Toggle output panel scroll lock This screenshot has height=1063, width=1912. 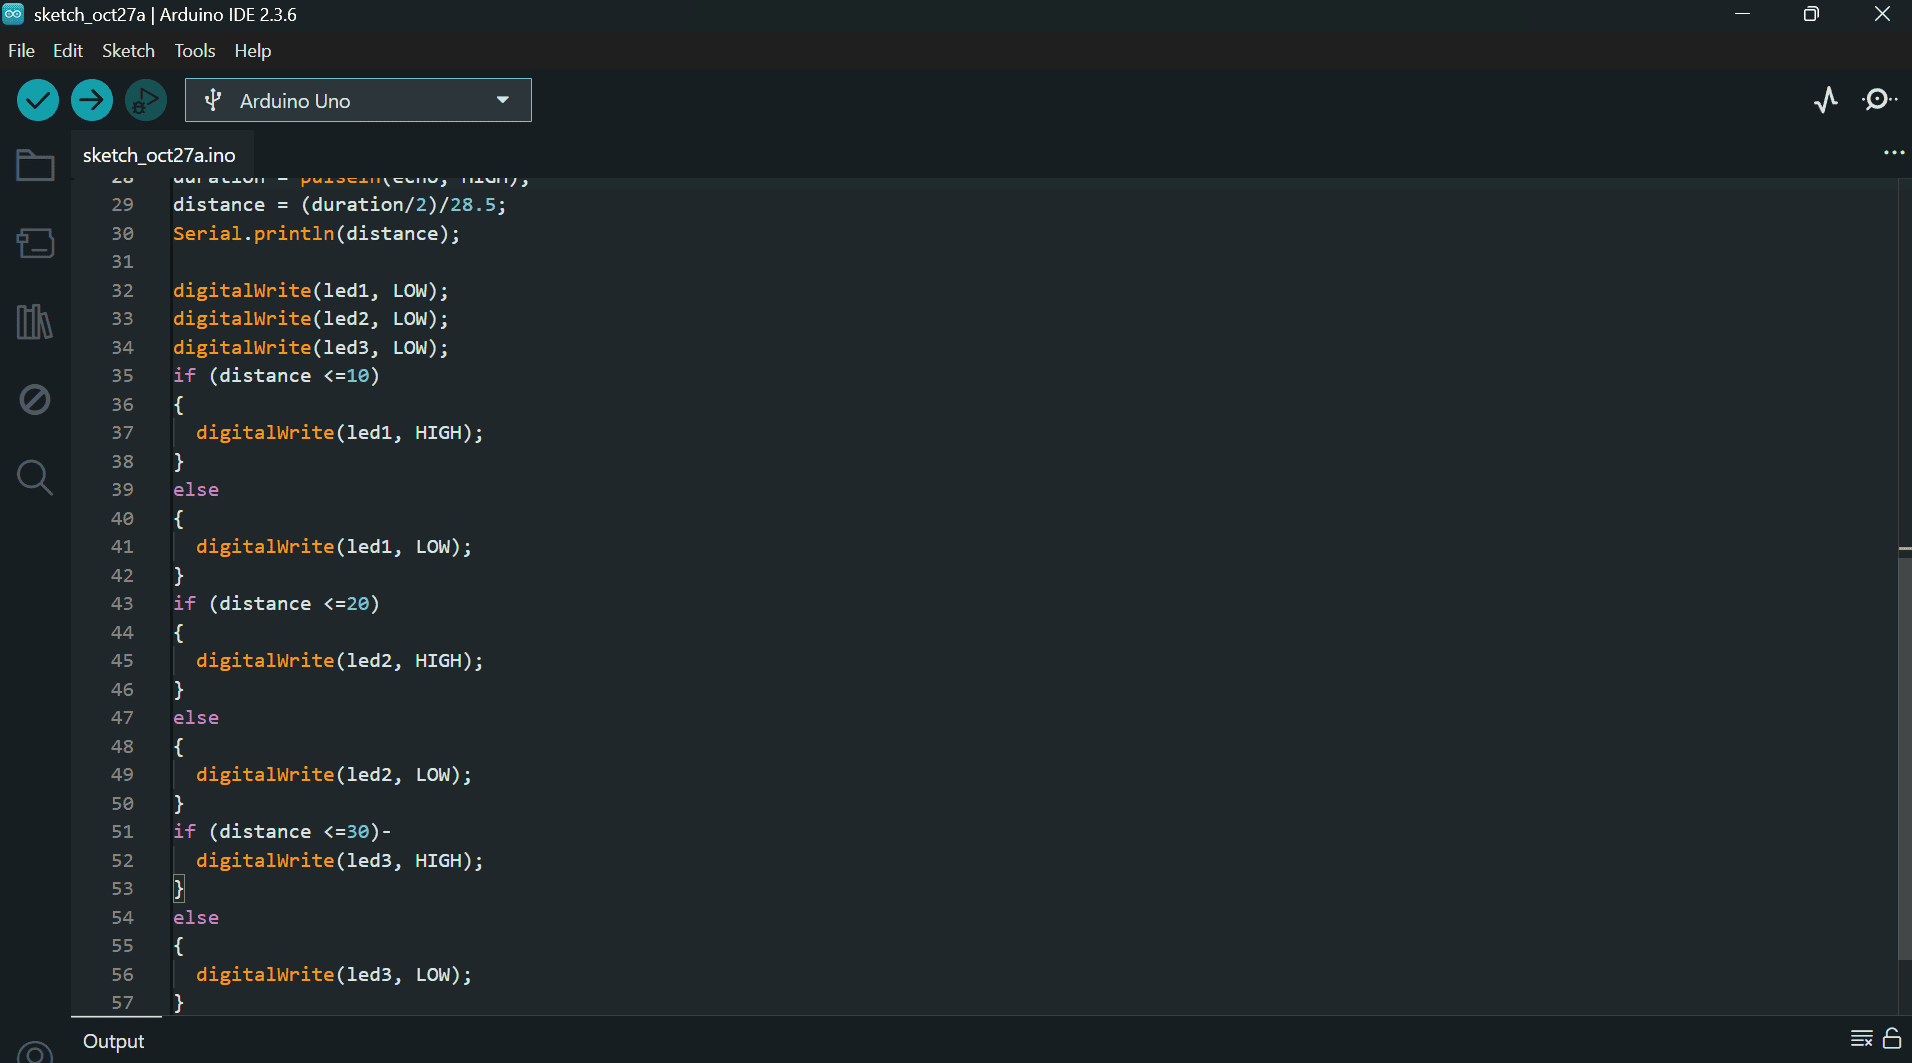point(1892,1038)
